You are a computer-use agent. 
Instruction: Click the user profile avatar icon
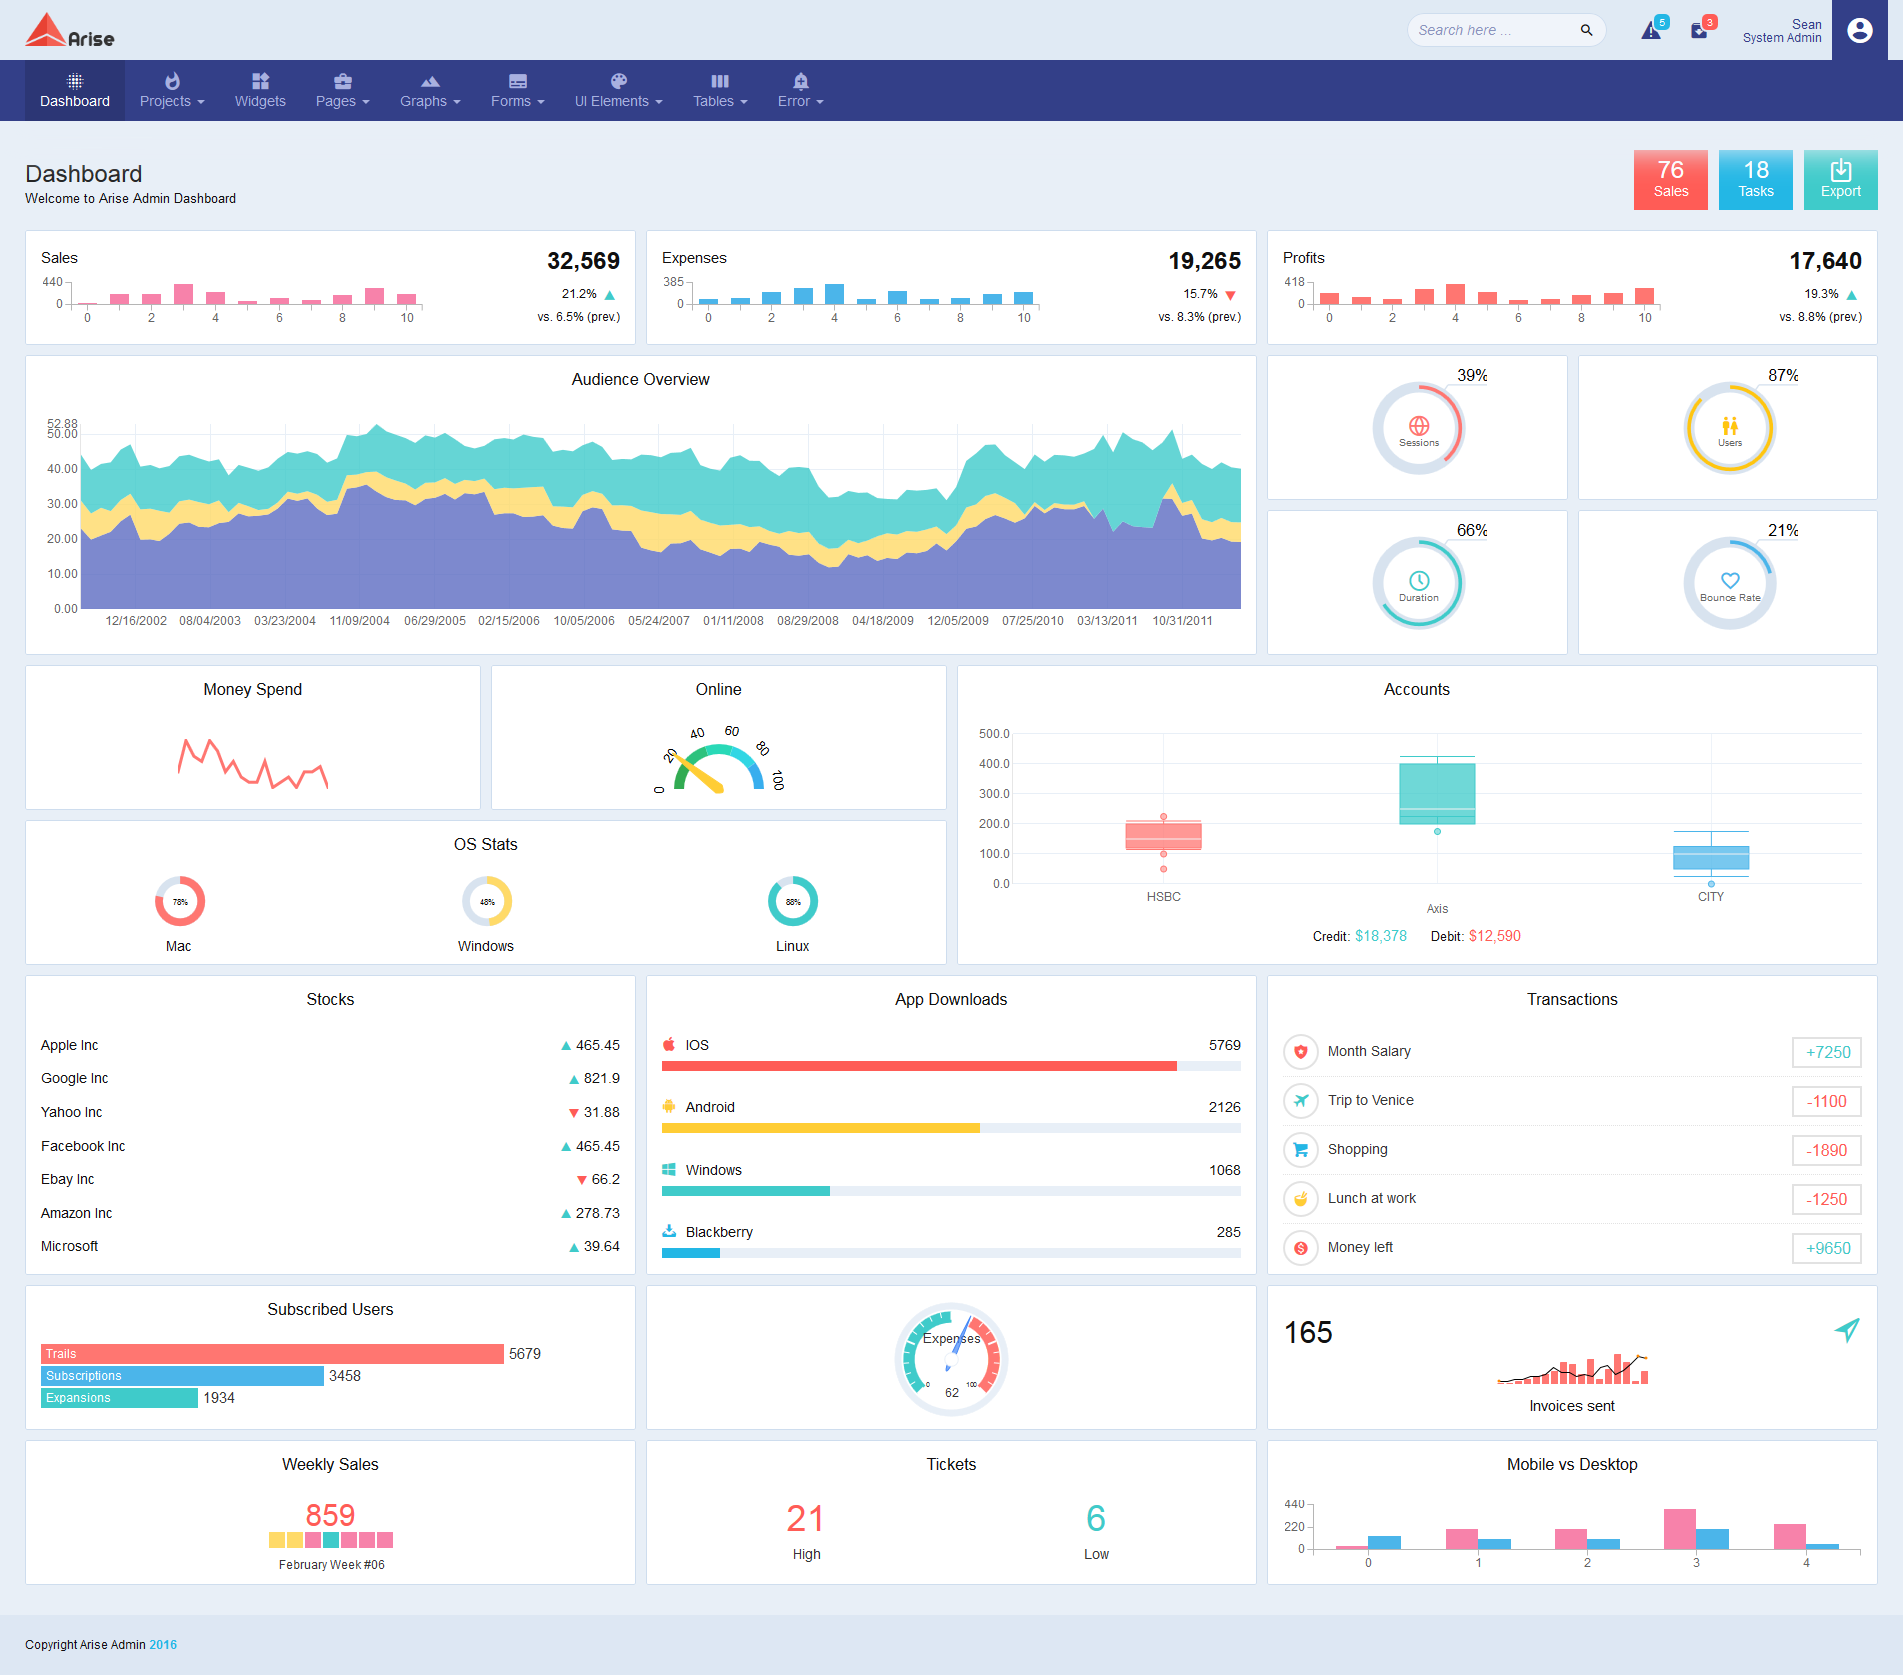coord(1860,30)
